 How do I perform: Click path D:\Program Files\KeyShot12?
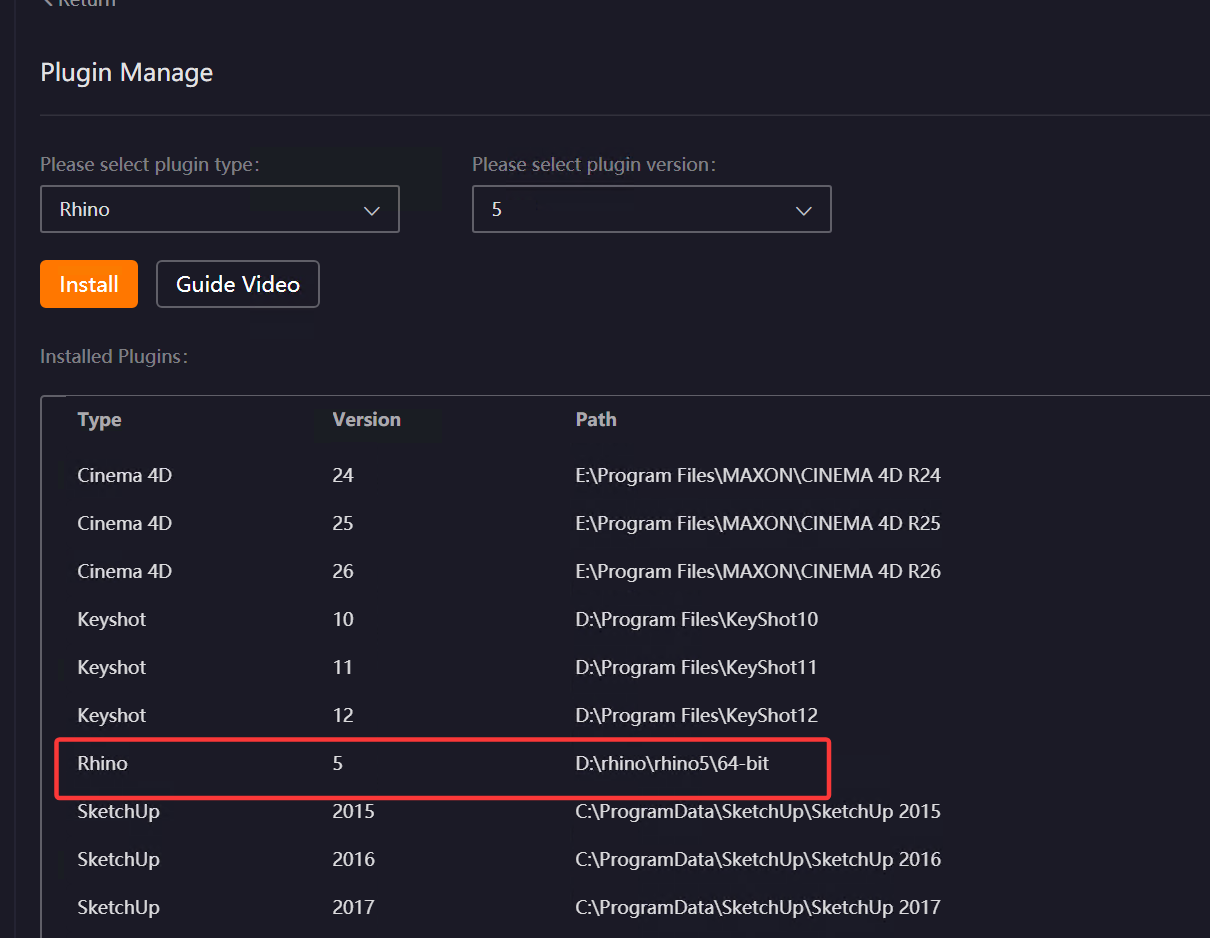pyautogui.click(x=697, y=715)
